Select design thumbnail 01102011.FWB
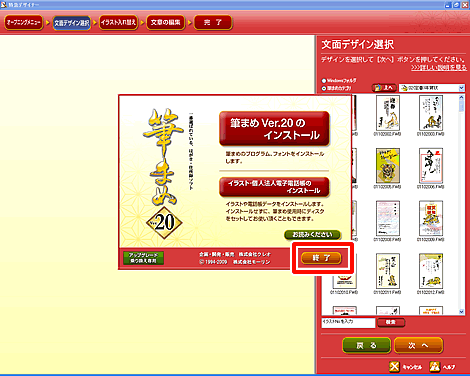 [388, 271]
